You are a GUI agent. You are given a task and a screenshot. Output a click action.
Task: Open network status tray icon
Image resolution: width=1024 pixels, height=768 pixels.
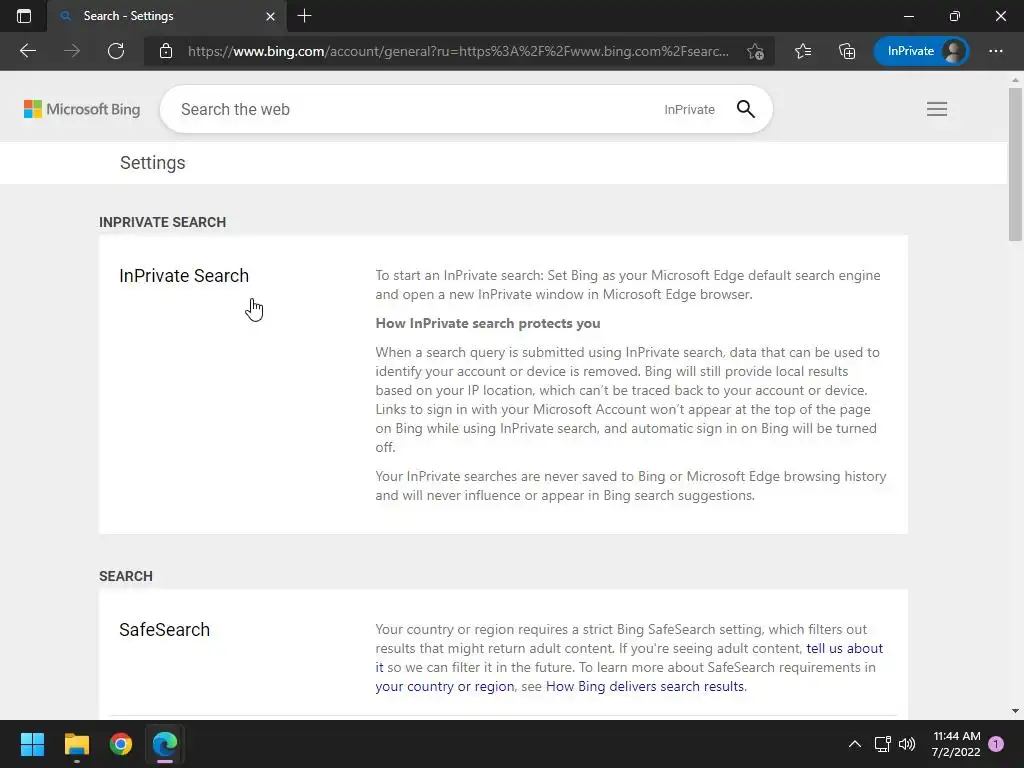(x=882, y=744)
